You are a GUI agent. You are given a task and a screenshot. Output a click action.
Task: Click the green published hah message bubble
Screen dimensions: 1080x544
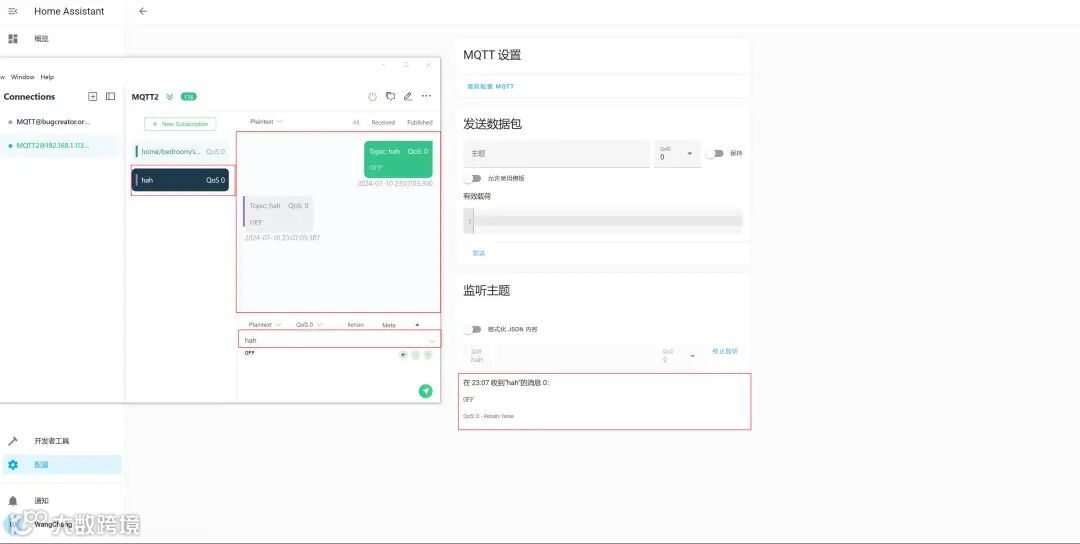click(398, 159)
